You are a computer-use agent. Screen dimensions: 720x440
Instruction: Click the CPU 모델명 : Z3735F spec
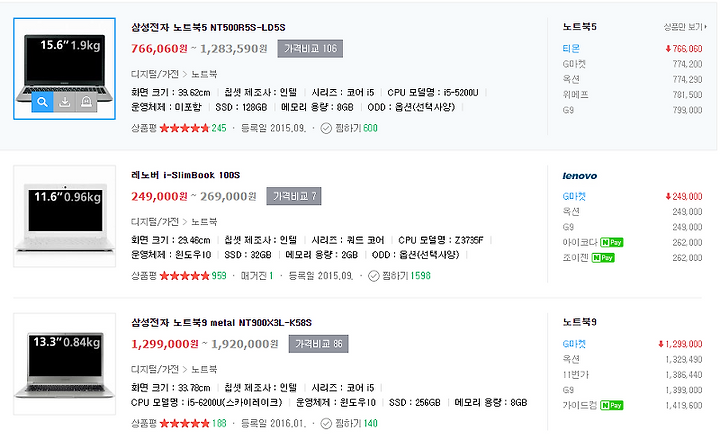pyautogui.click(x=440, y=240)
